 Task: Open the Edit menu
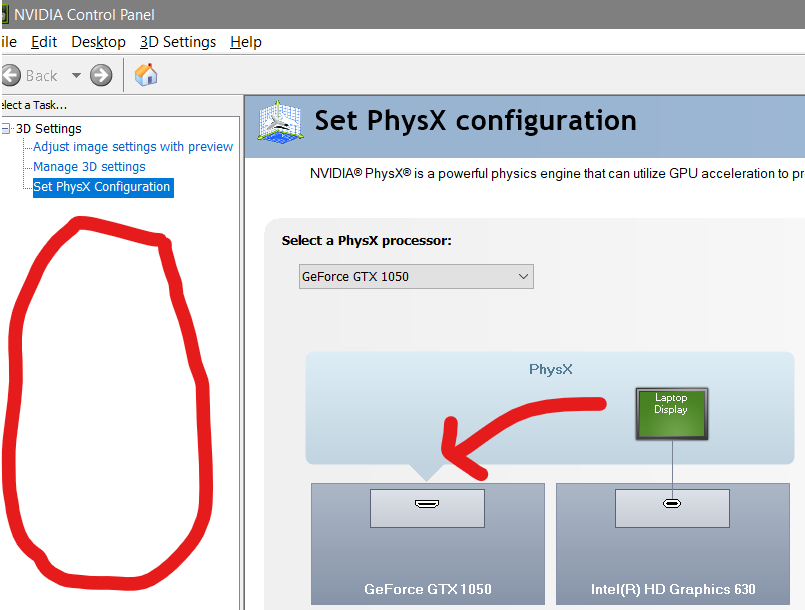[44, 42]
